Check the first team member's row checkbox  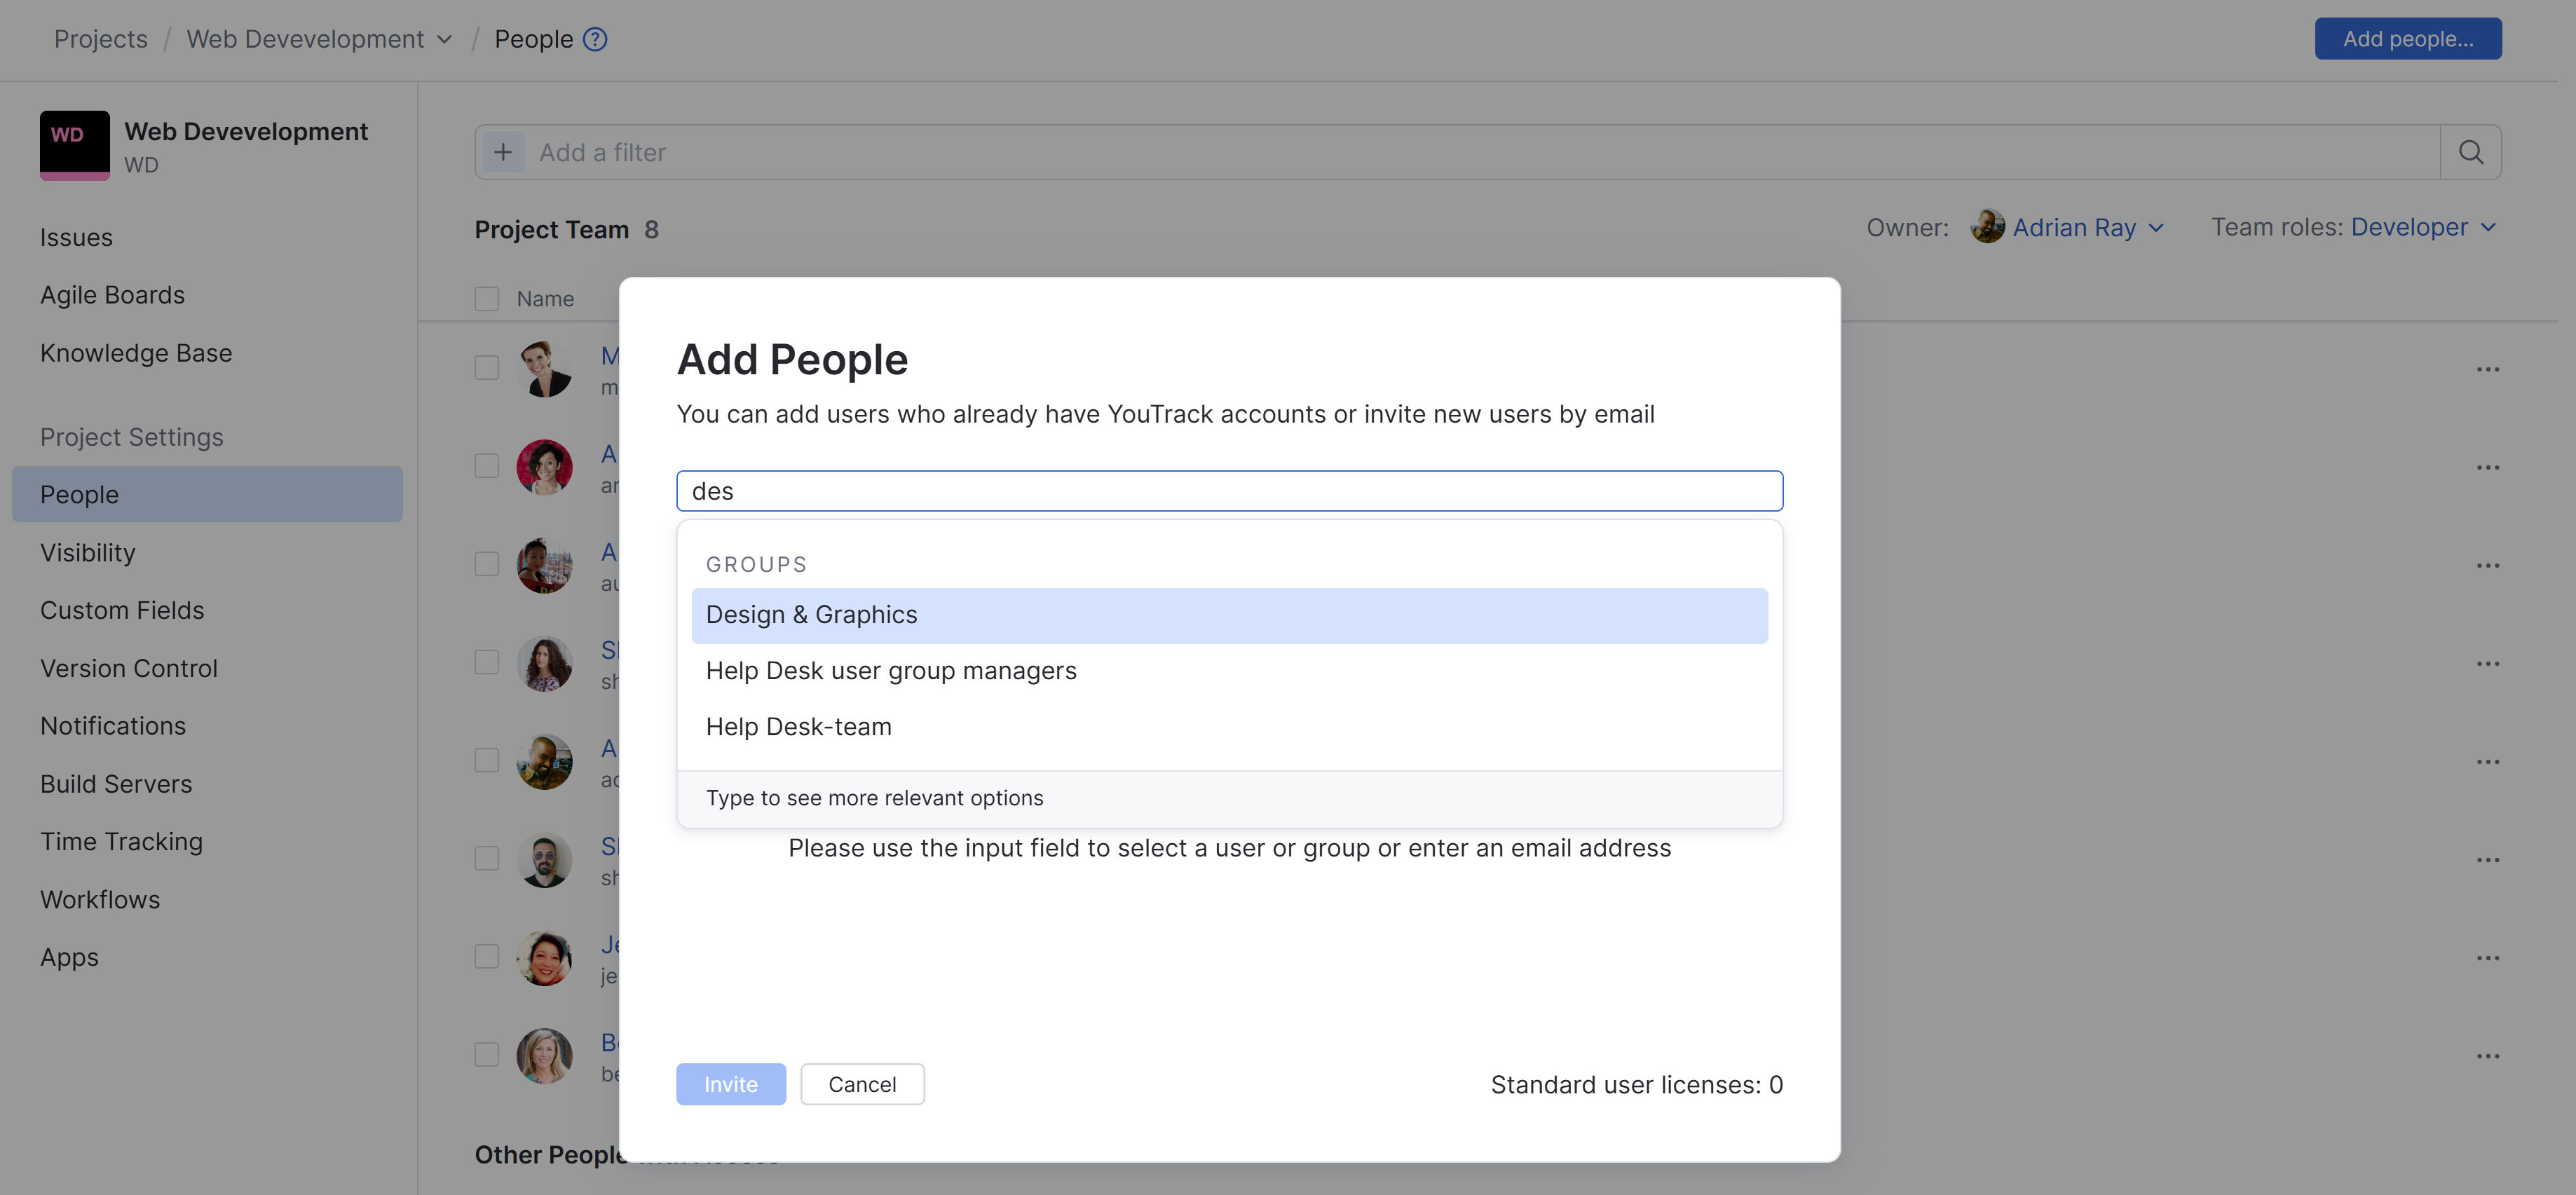(487, 368)
